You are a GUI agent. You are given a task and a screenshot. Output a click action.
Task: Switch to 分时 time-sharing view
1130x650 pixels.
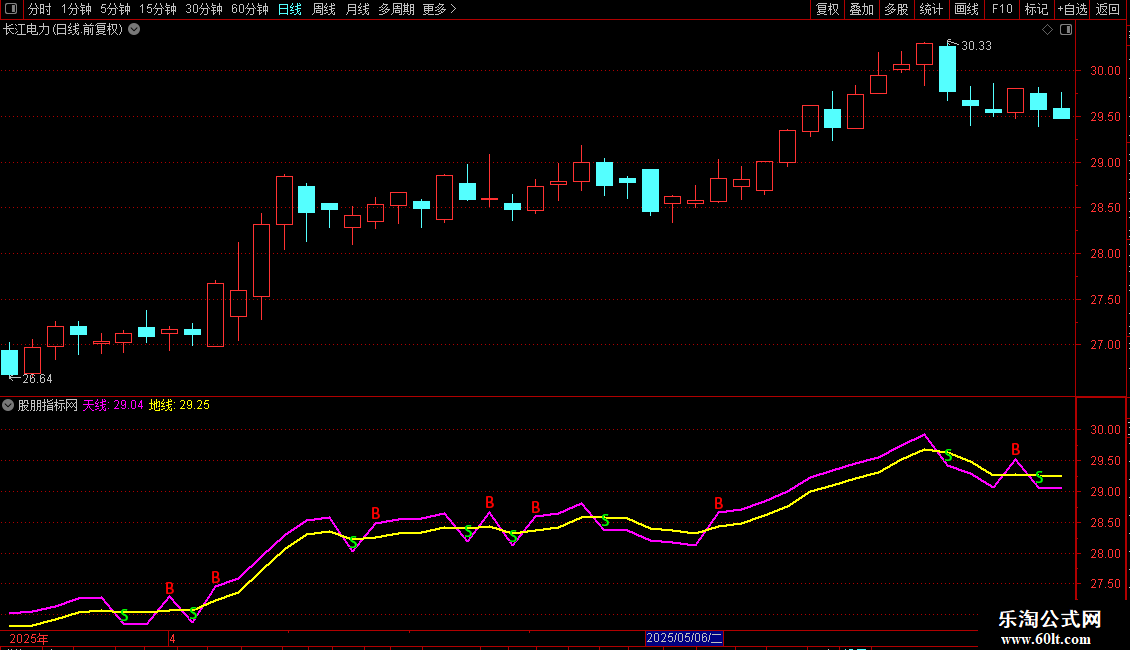click(x=40, y=9)
